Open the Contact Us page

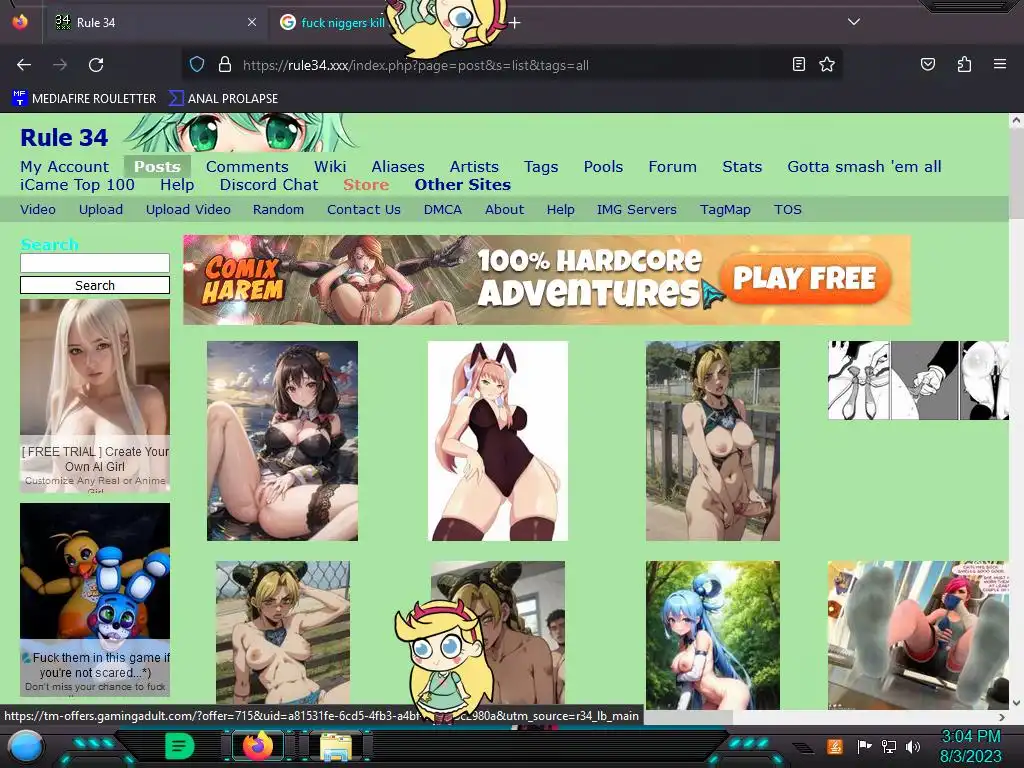[x=364, y=210]
